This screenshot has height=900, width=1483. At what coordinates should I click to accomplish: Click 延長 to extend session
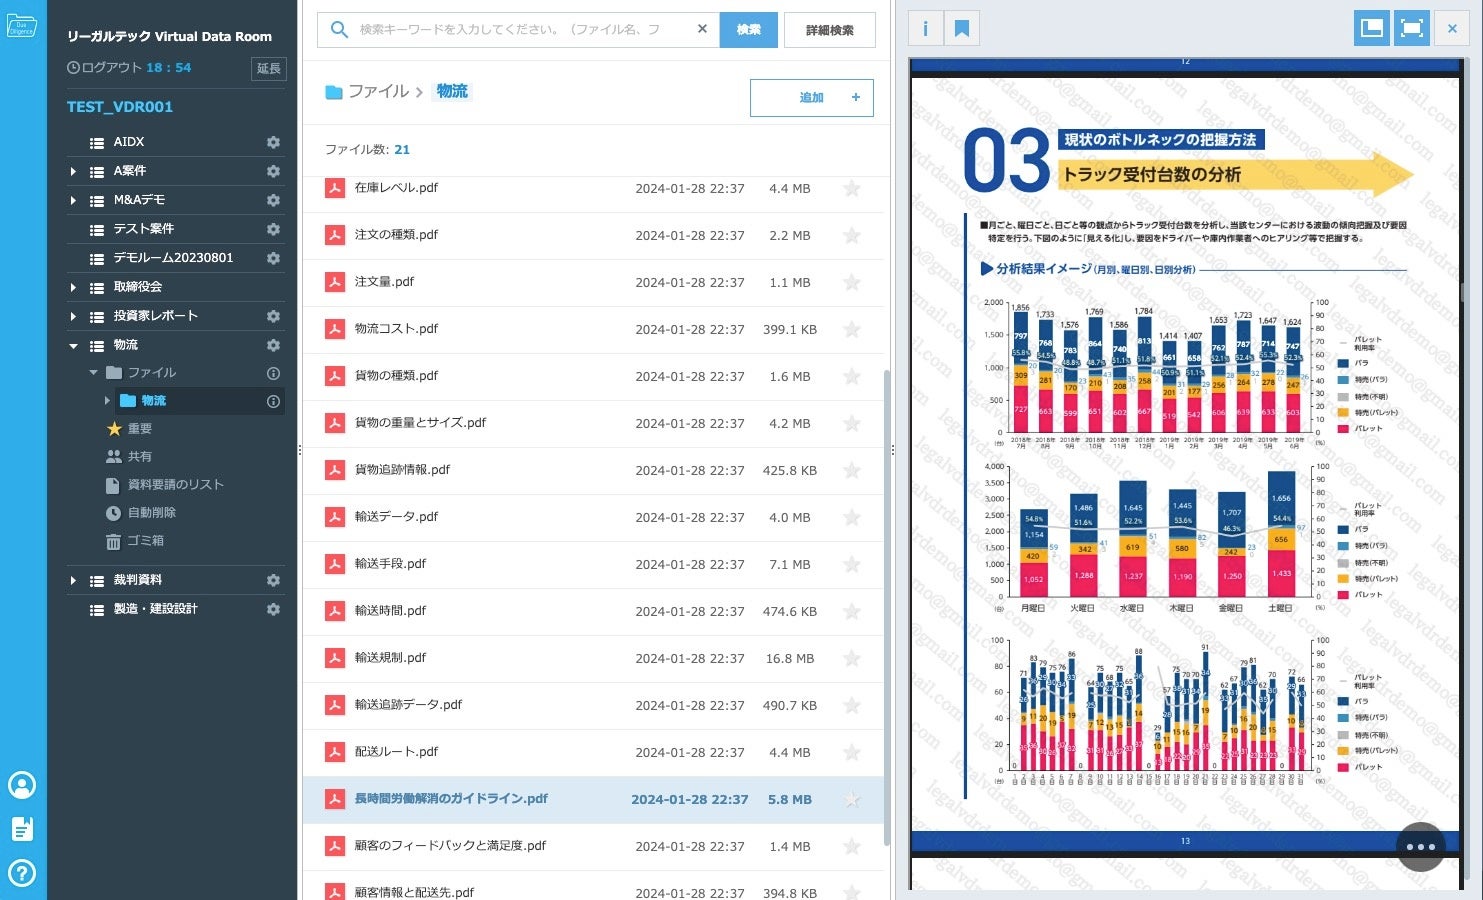coord(268,68)
